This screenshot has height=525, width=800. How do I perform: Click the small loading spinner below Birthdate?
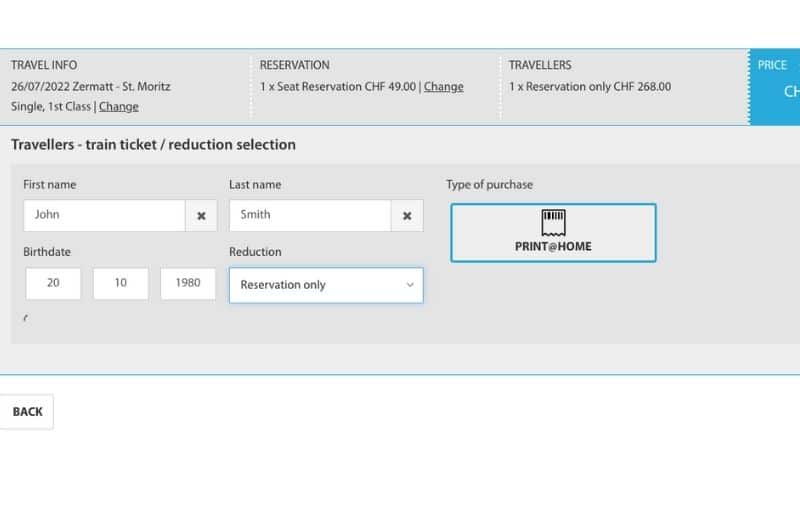(x=26, y=318)
